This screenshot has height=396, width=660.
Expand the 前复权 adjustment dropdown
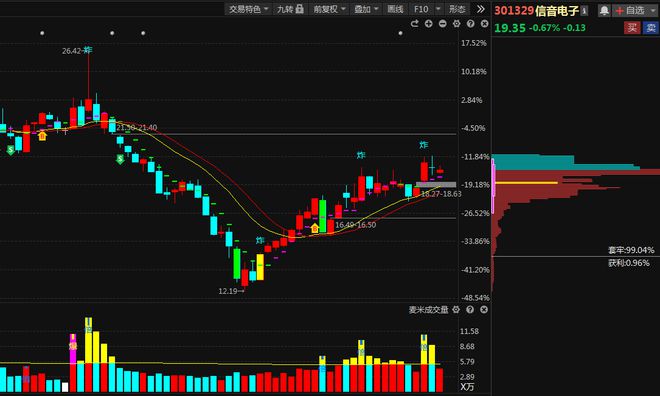pos(329,9)
